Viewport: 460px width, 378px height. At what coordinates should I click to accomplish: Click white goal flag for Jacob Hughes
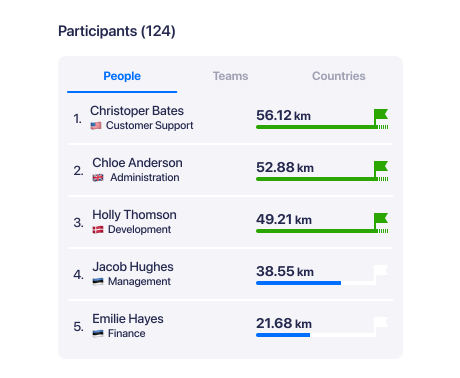[381, 273]
